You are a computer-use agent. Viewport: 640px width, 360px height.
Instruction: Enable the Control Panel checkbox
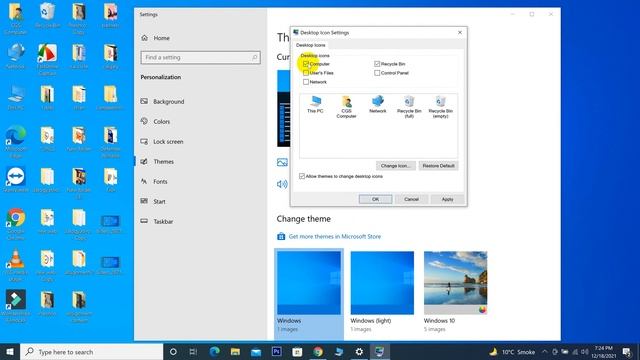377,73
